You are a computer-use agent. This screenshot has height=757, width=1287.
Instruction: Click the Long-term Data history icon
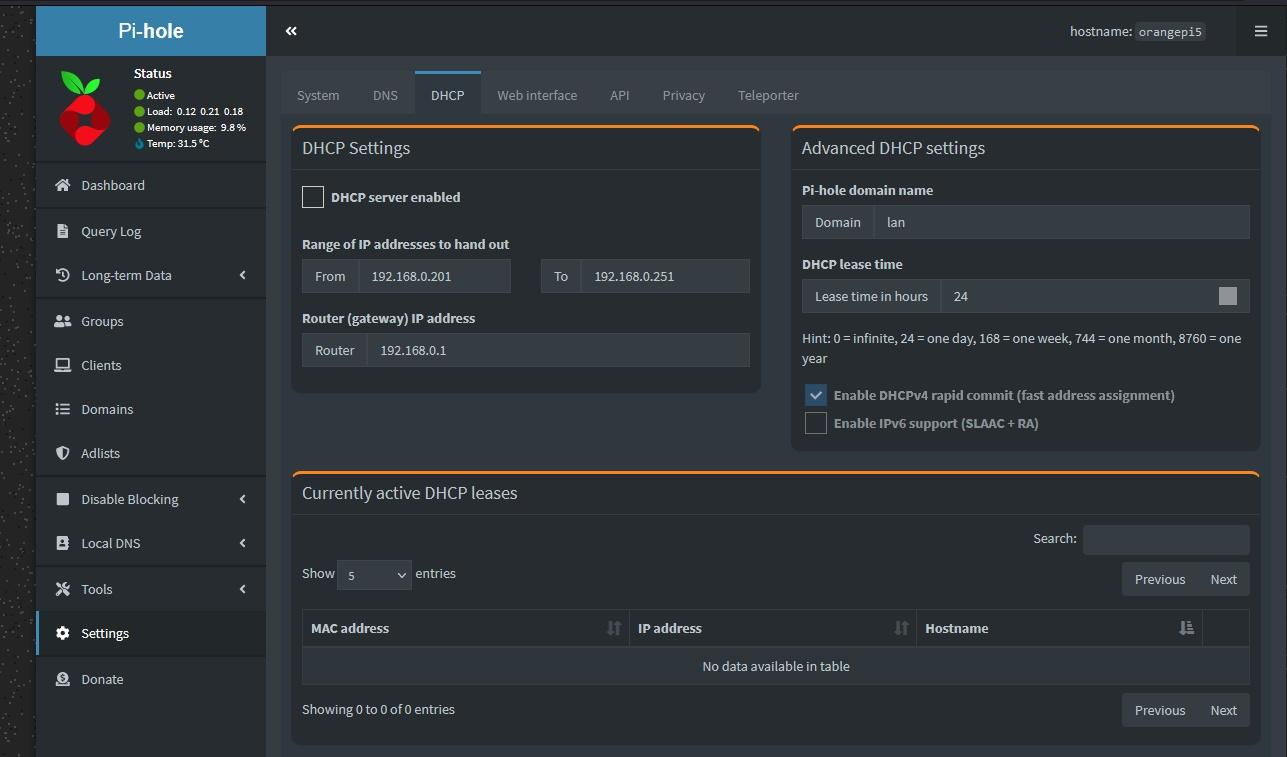coord(63,275)
